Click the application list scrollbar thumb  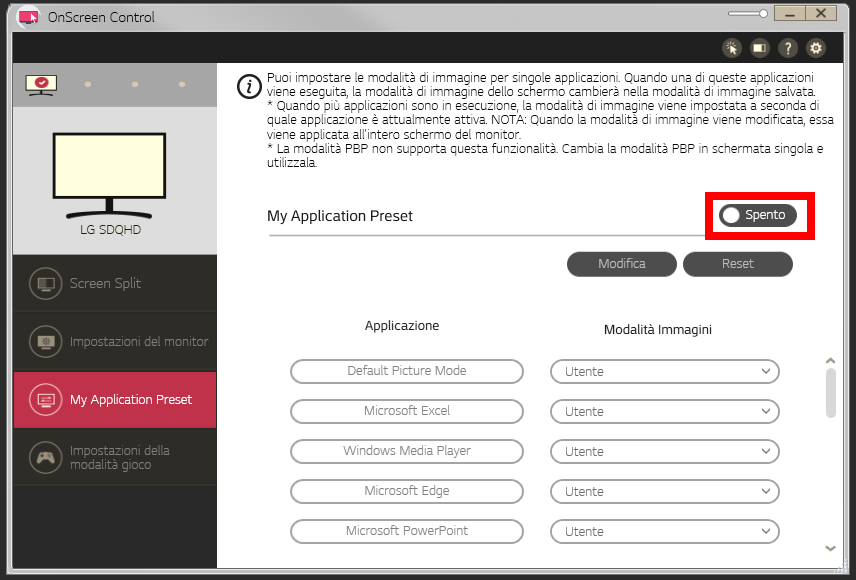tap(831, 393)
